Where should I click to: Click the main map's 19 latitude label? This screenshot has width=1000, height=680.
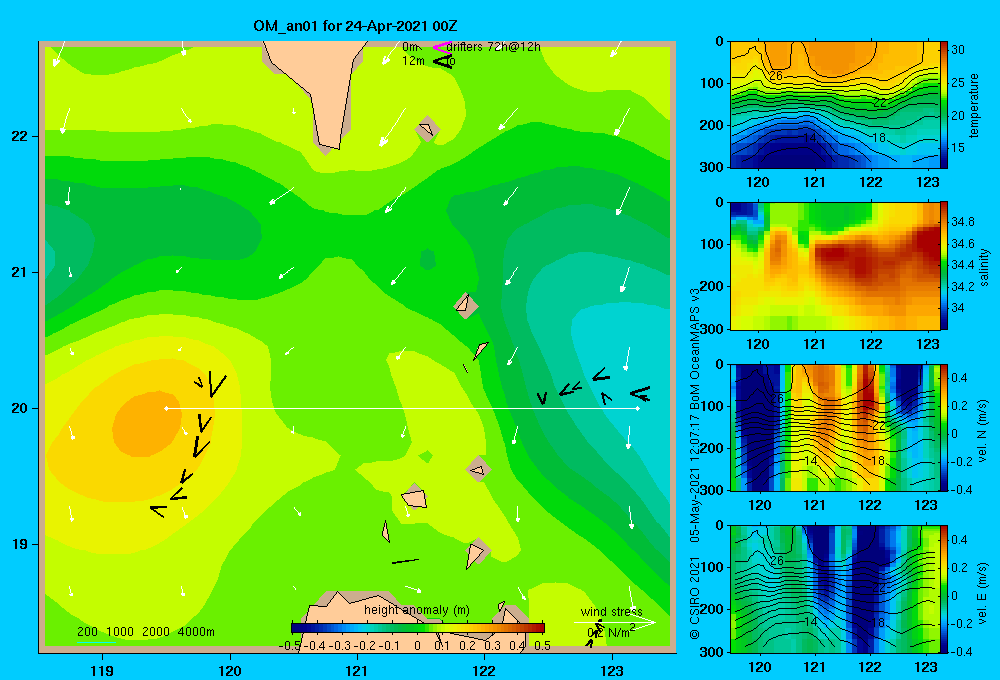click(x=19, y=544)
